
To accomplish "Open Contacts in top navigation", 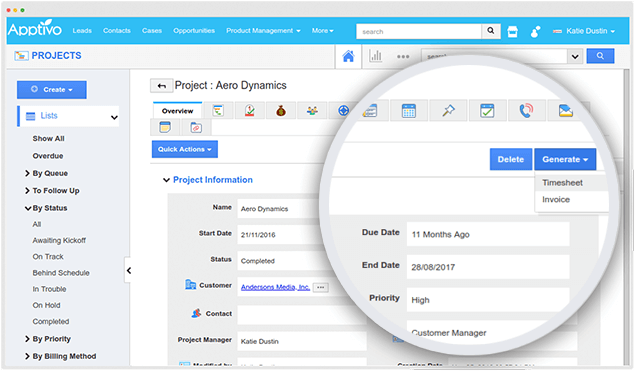I will point(117,31).
